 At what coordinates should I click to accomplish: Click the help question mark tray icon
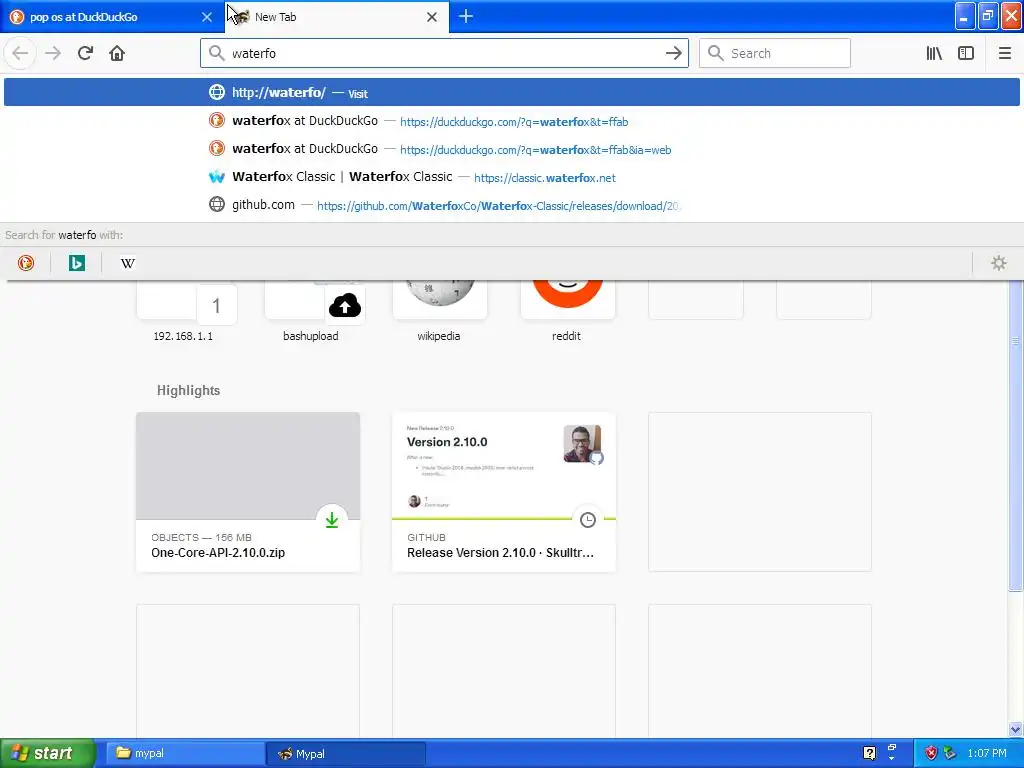point(869,753)
